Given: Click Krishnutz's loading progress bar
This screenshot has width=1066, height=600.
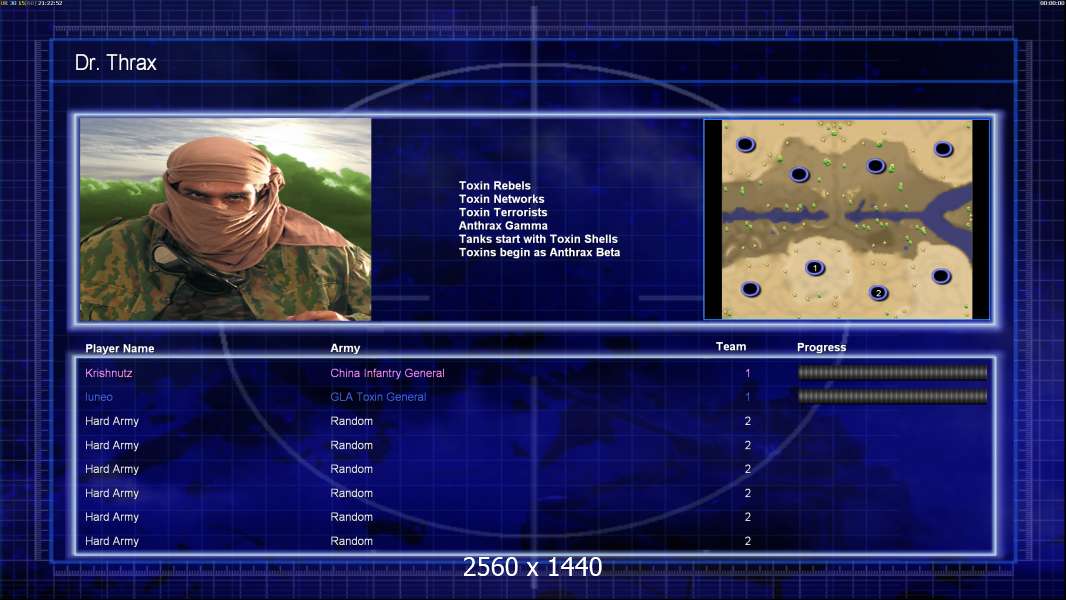Looking at the screenshot, I should [x=892, y=372].
